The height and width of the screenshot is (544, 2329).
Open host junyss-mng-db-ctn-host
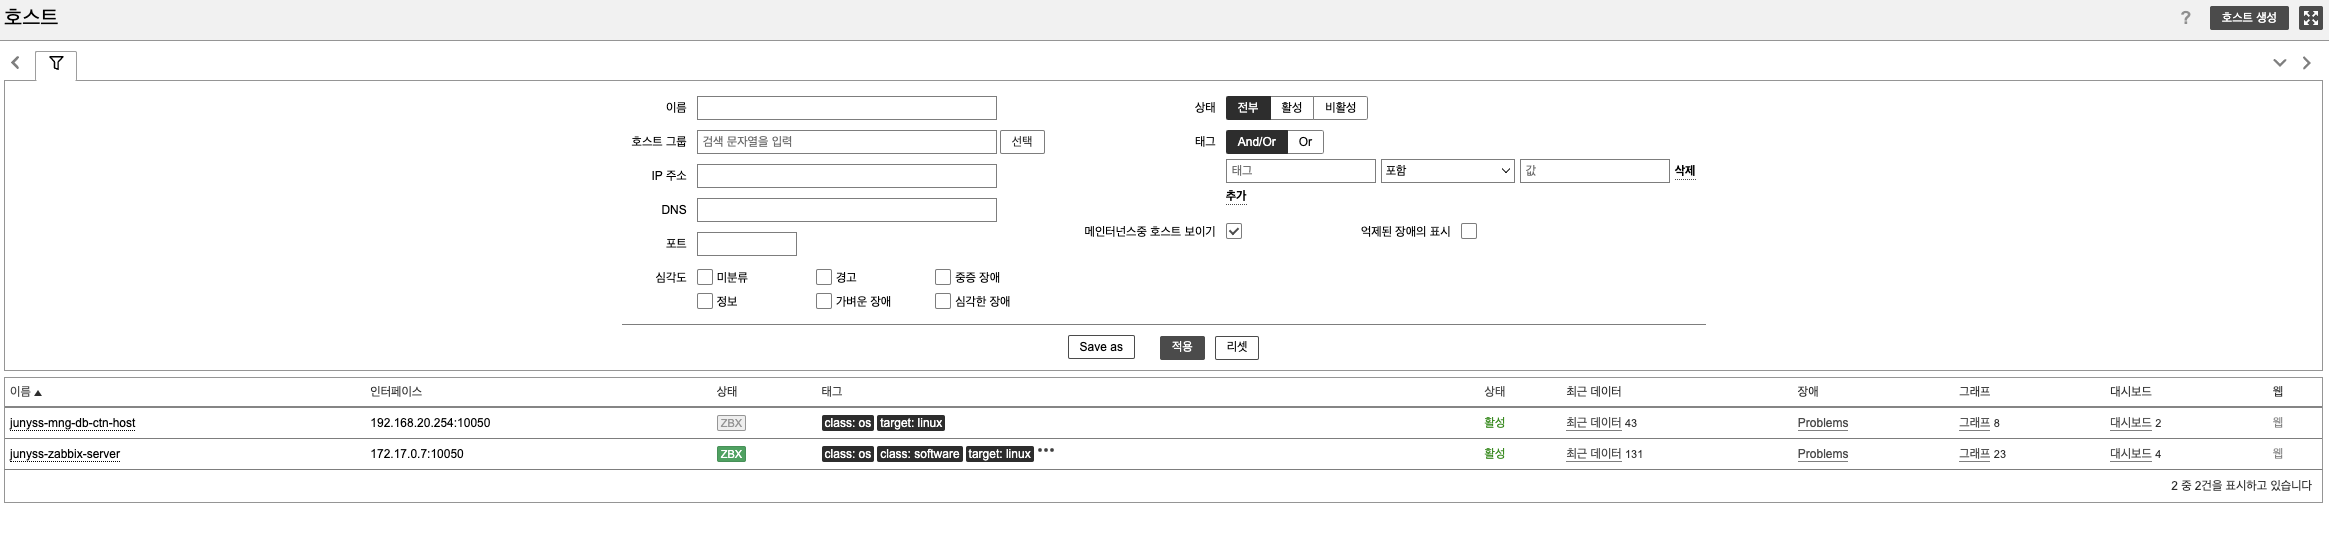pyautogui.click(x=72, y=423)
